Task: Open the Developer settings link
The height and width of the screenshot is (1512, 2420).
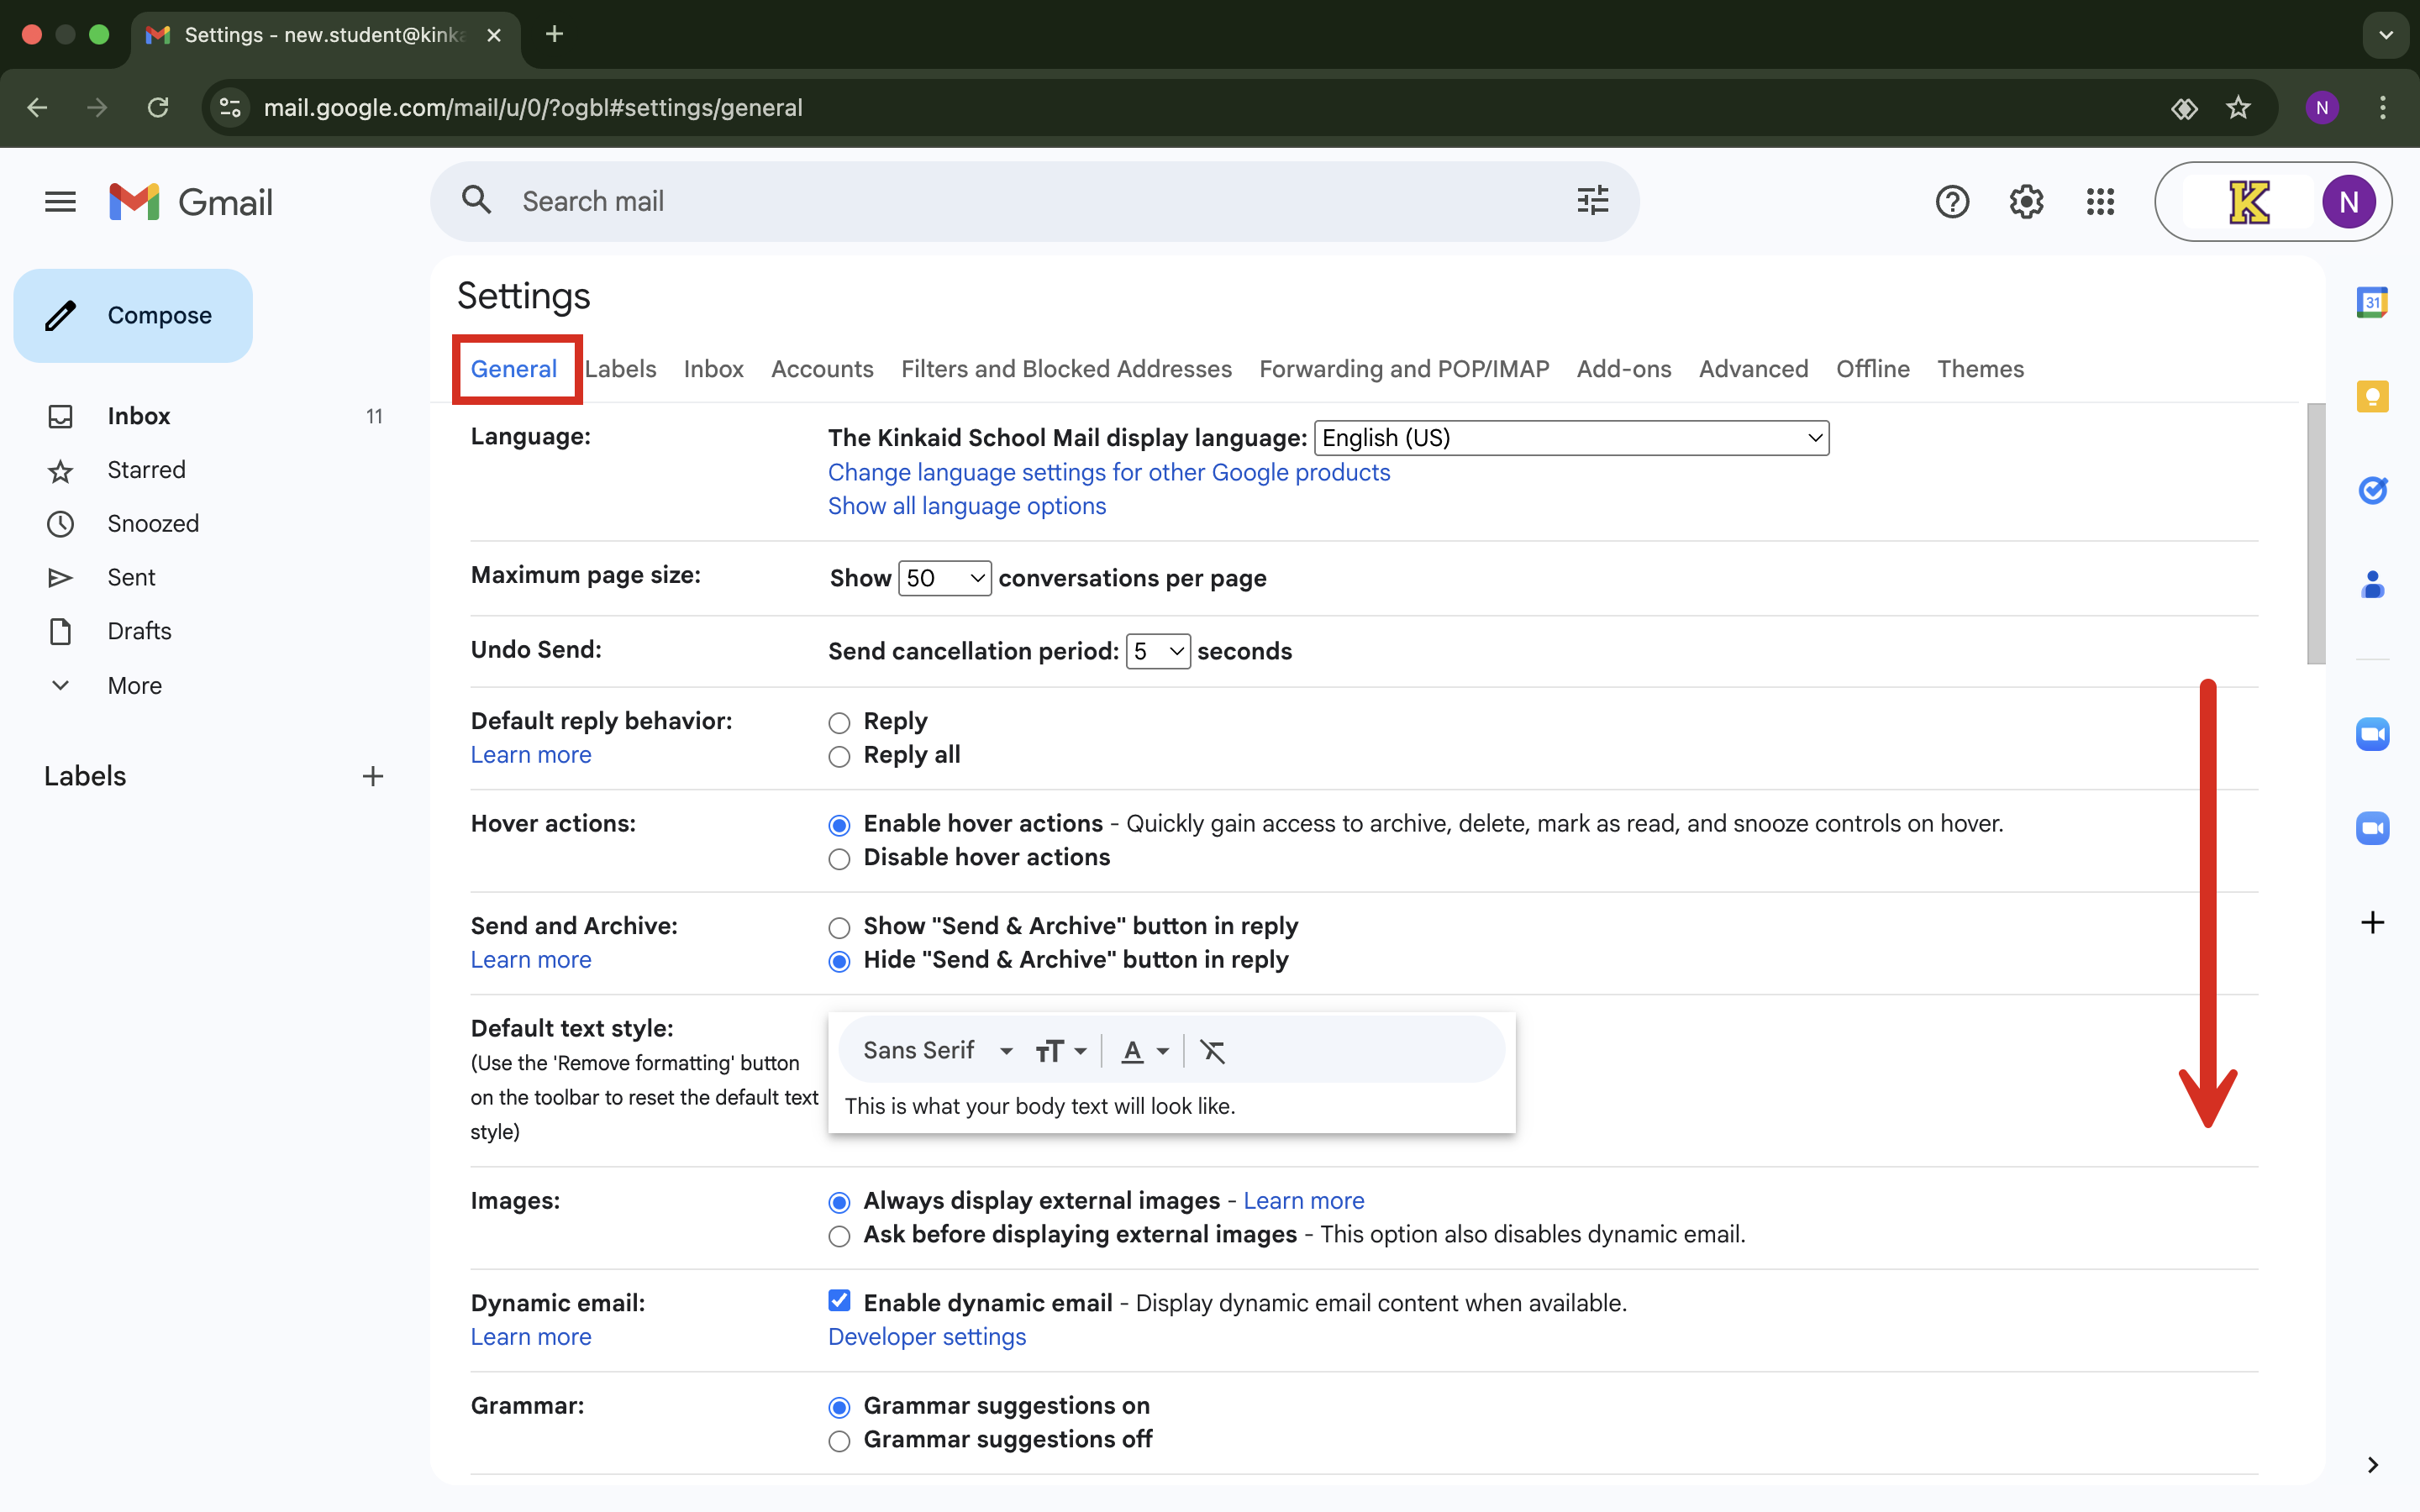Action: pyautogui.click(x=926, y=1337)
